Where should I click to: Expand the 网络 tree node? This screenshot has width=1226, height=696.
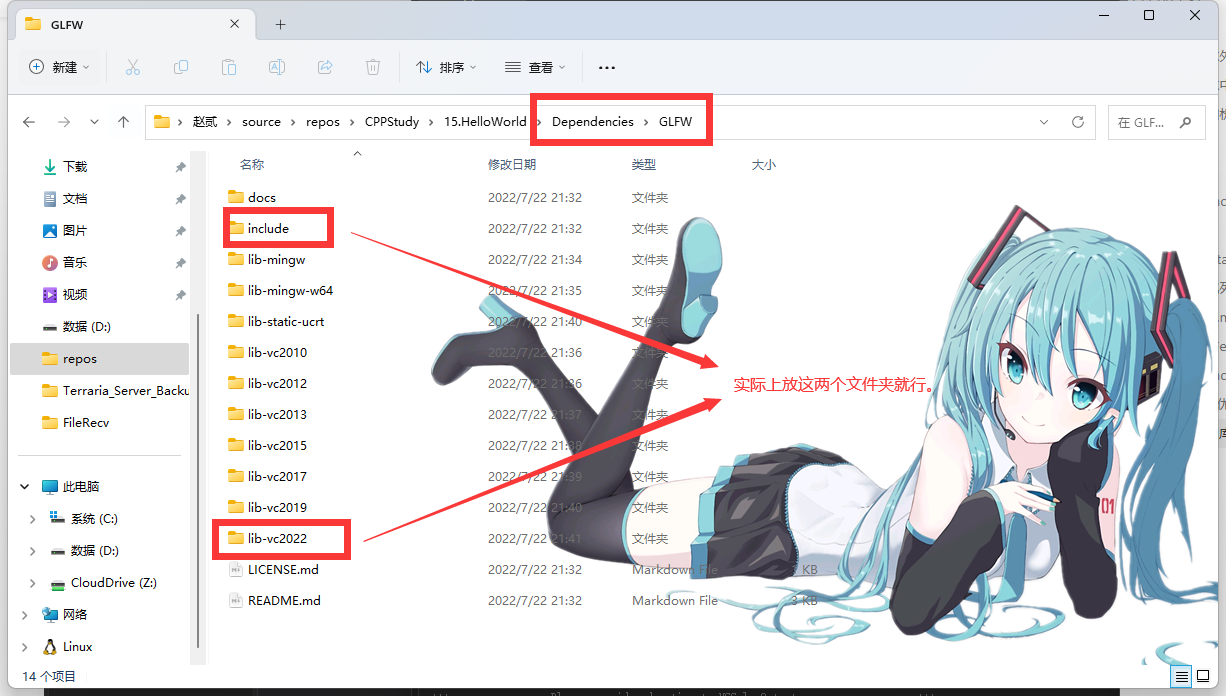[x=25, y=615]
